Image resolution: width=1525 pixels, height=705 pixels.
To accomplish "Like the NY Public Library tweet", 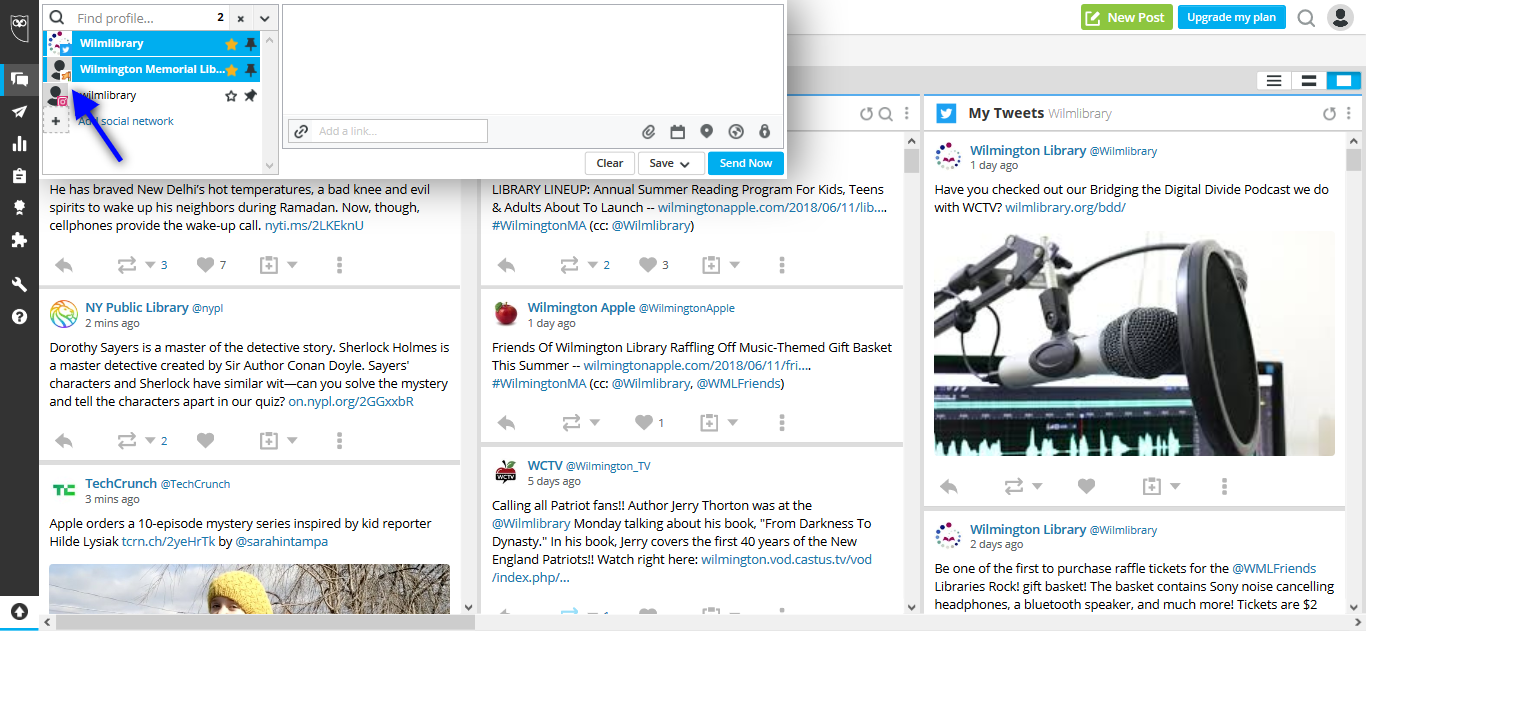I will (205, 440).
